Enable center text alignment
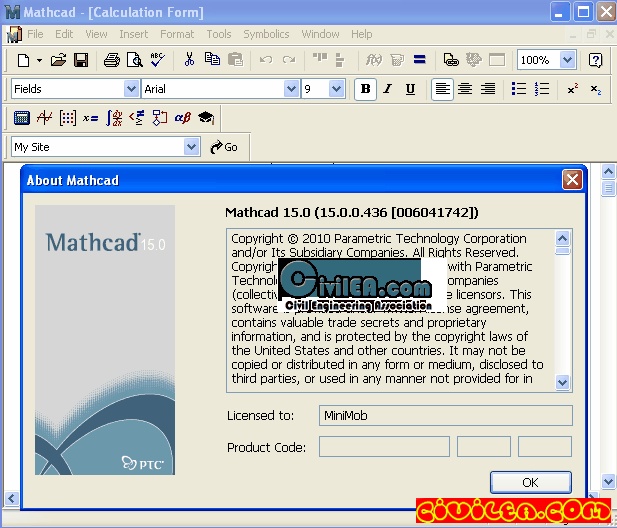 pyautogui.click(x=465, y=89)
